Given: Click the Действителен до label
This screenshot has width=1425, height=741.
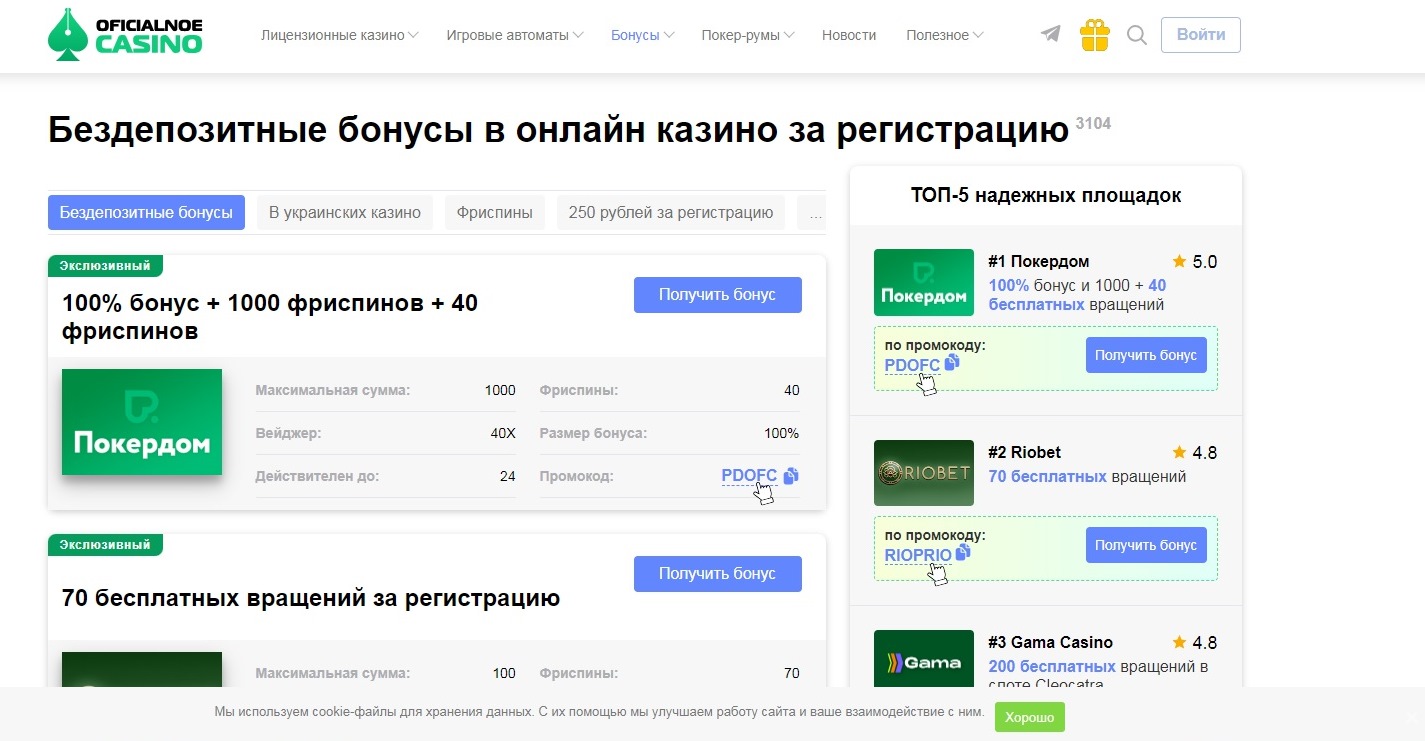Looking at the screenshot, I should pyautogui.click(x=317, y=476).
